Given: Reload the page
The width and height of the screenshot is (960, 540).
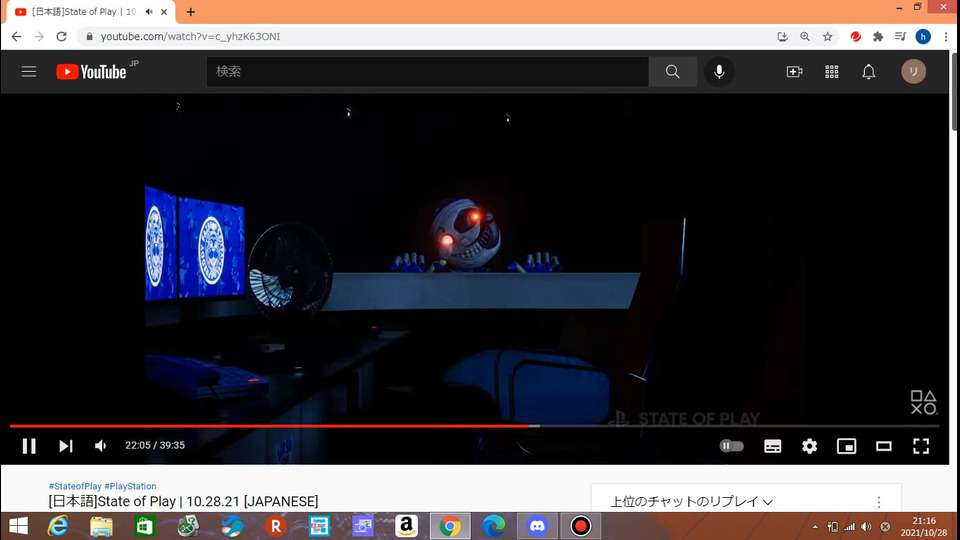Looking at the screenshot, I should [x=61, y=37].
